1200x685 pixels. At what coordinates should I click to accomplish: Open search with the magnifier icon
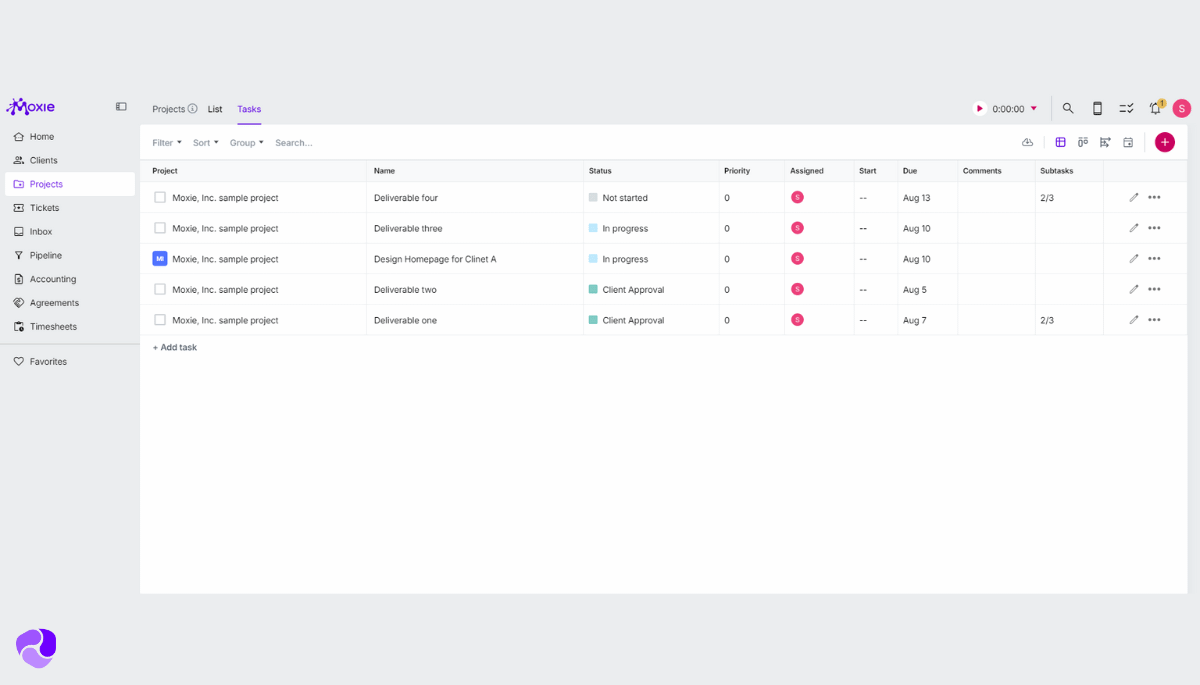1068,108
